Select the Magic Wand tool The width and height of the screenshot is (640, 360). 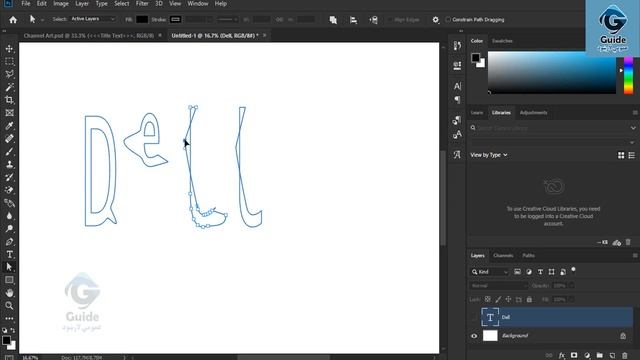(9, 87)
